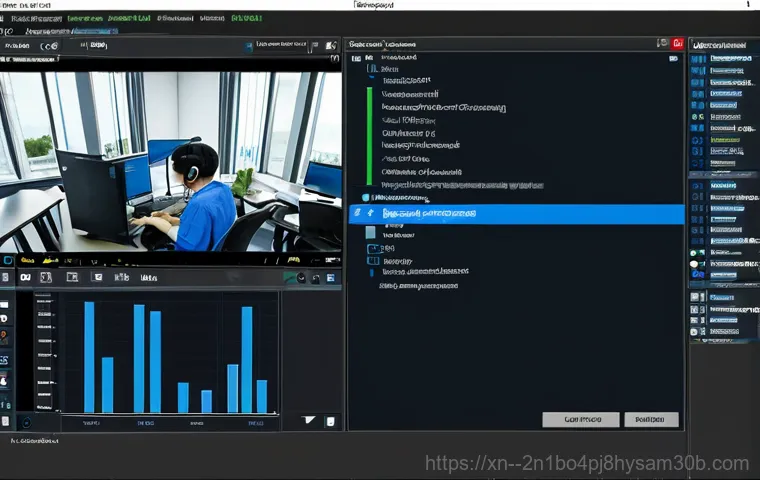Click the right gray button at the dialog bottom
The width and height of the screenshot is (760, 480).
click(x=650, y=420)
